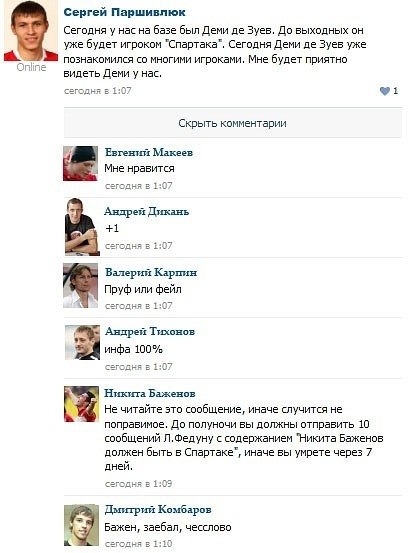Click Комбаров comment timestamp 1:10
The image size is (409, 553).
click(138, 543)
